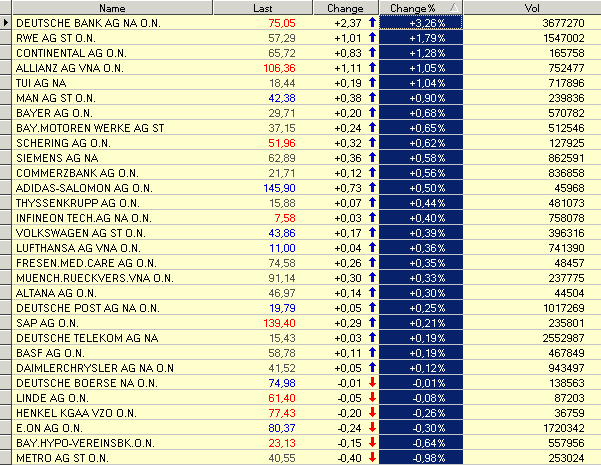Toggle sort arrow in Change% header
Image resolution: width=601 pixels, height=465 pixels.
point(454,8)
